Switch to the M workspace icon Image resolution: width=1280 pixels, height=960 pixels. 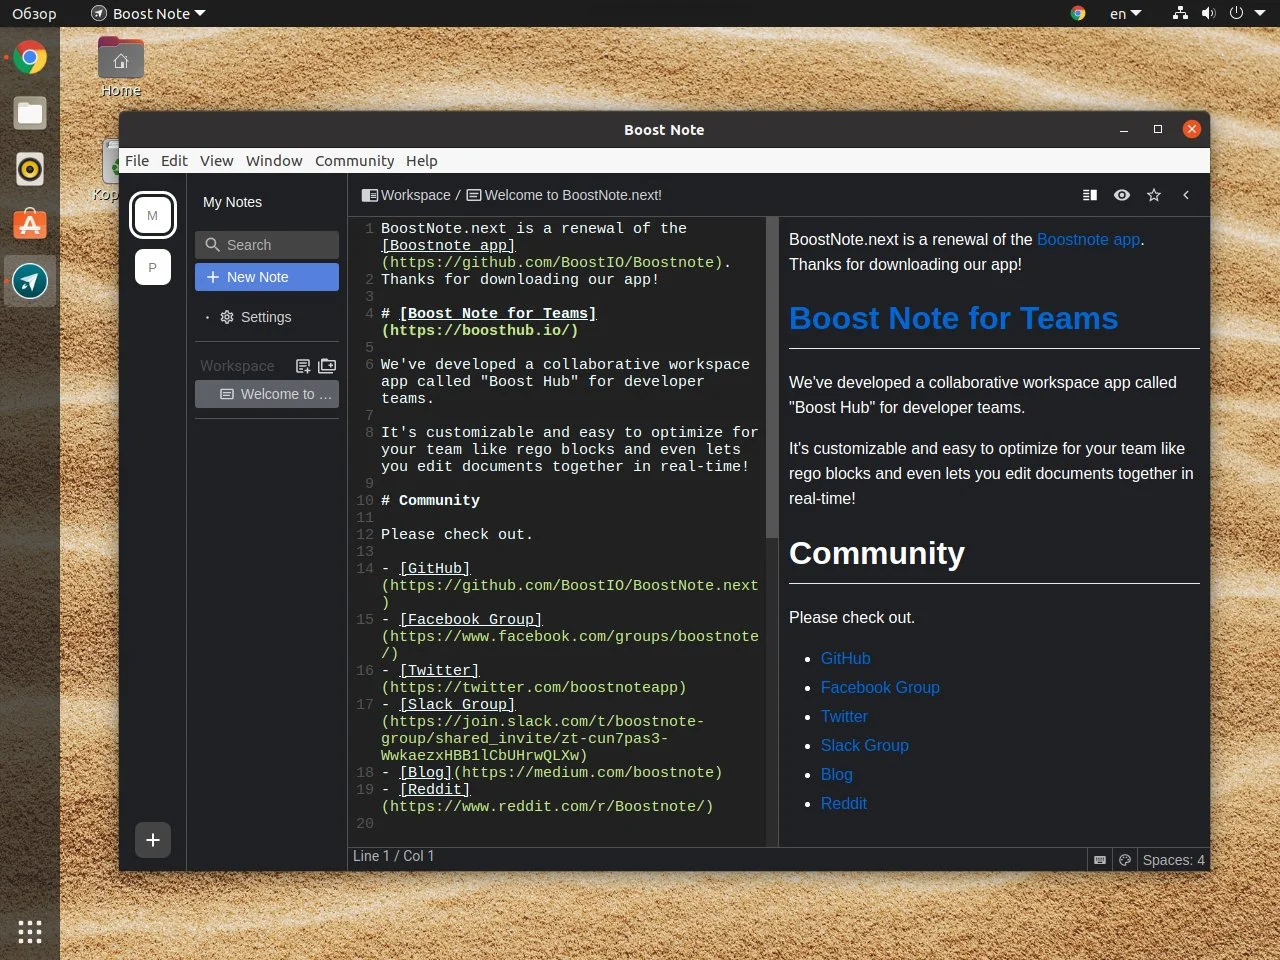[153, 215]
